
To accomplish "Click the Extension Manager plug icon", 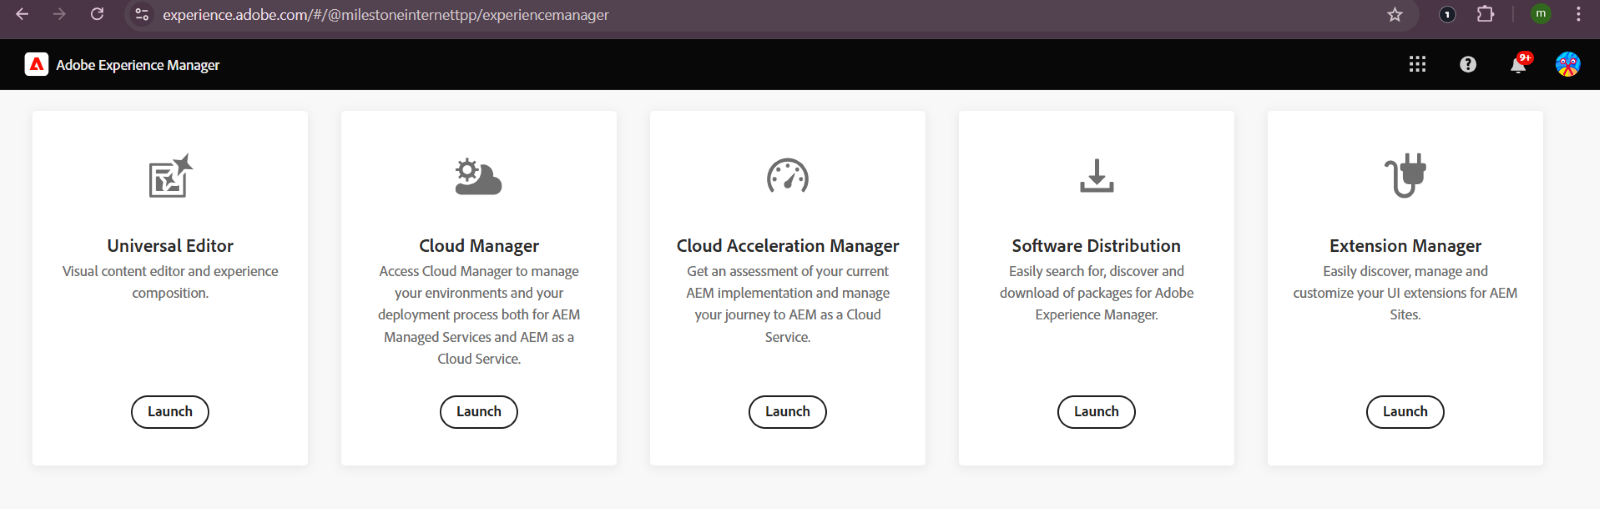I will [1405, 176].
